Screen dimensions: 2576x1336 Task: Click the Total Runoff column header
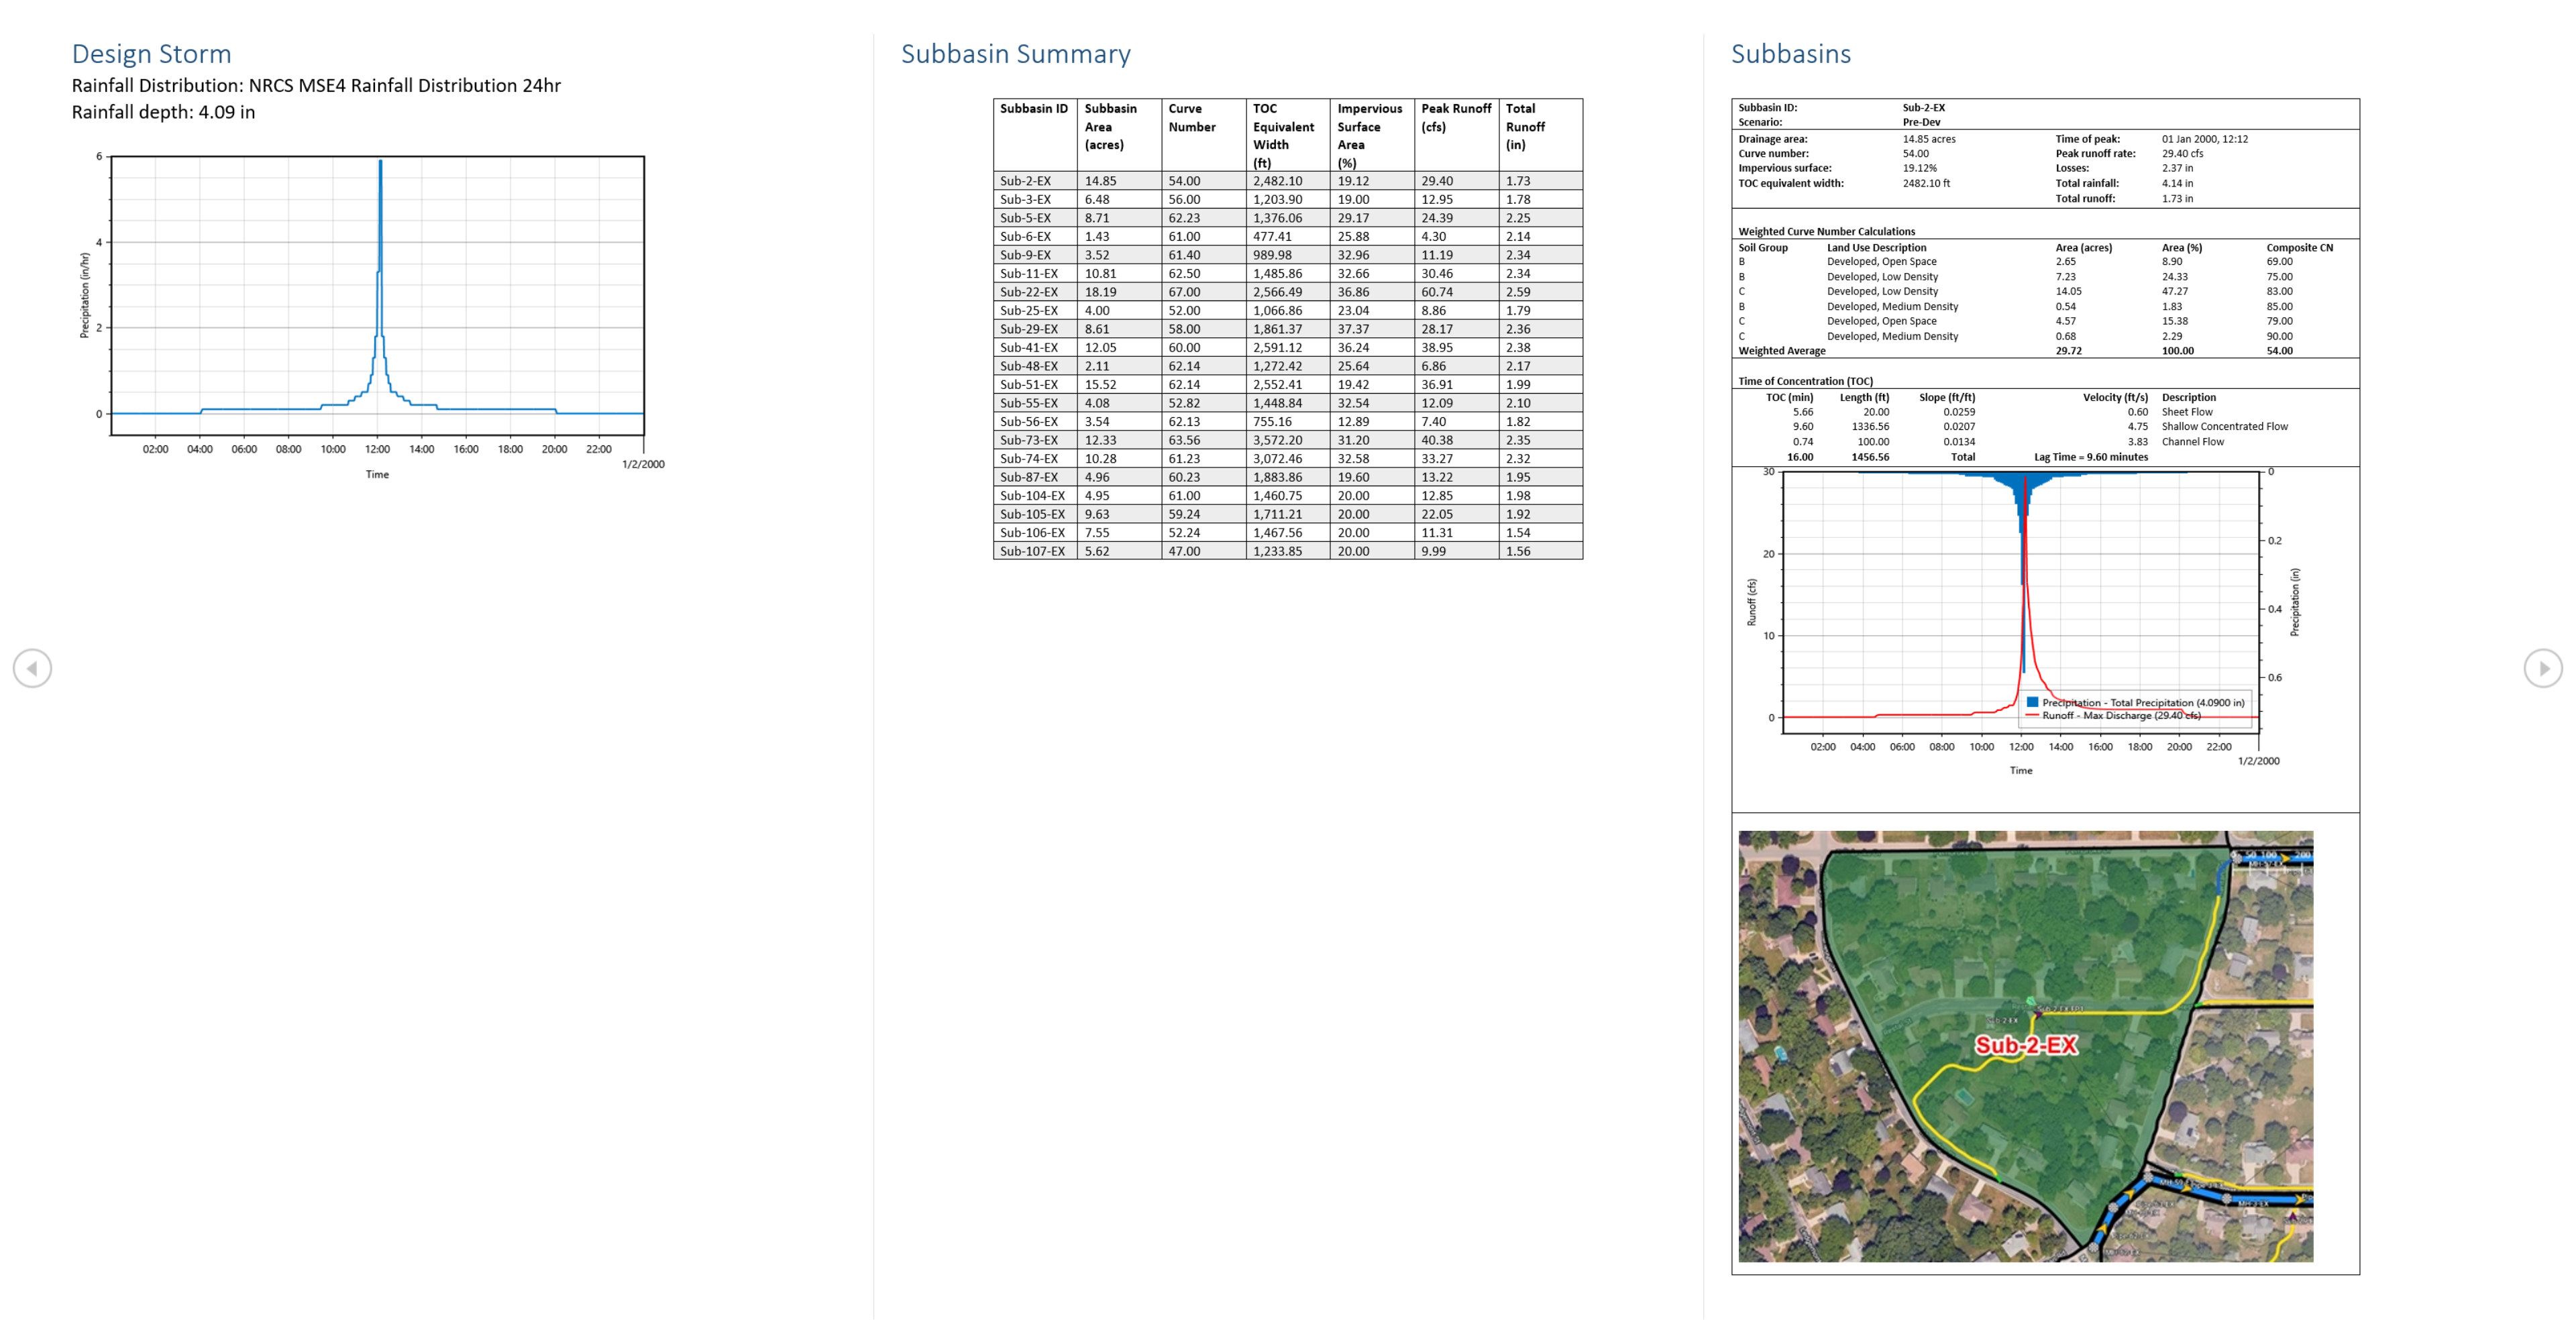pyautogui.click(x=1524, y=126)
